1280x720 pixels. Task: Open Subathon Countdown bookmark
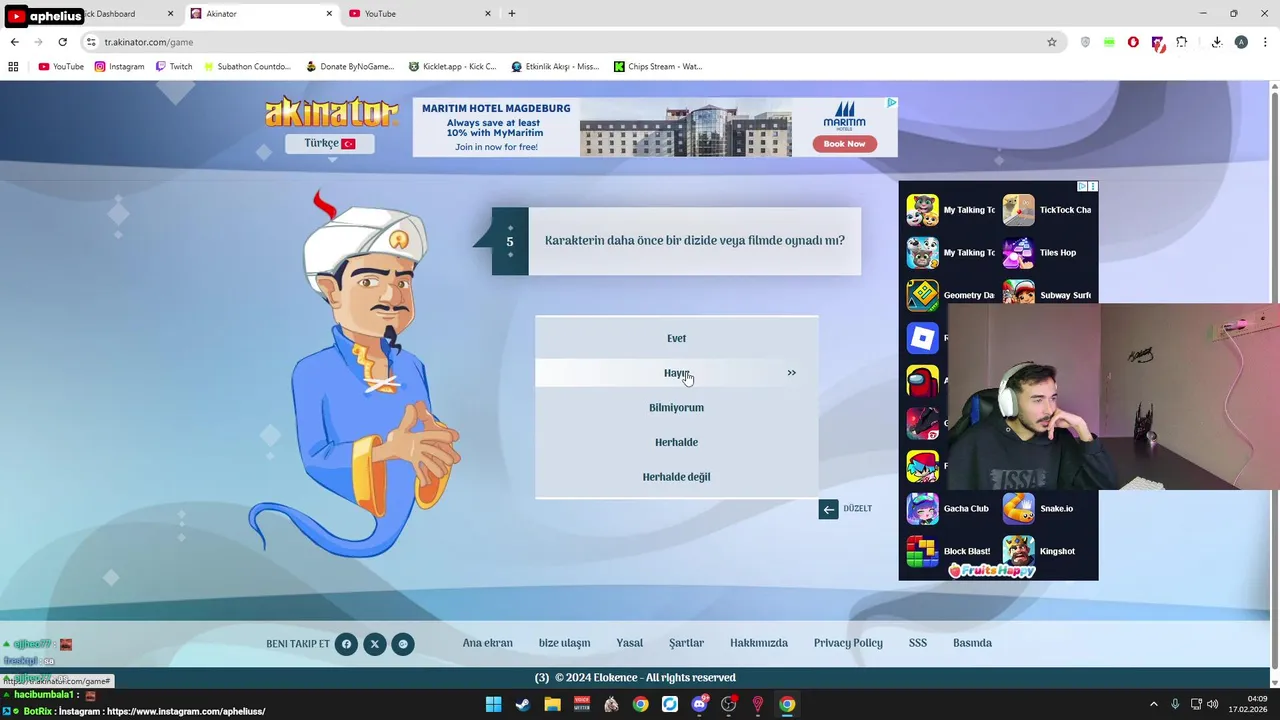[246, 67]
